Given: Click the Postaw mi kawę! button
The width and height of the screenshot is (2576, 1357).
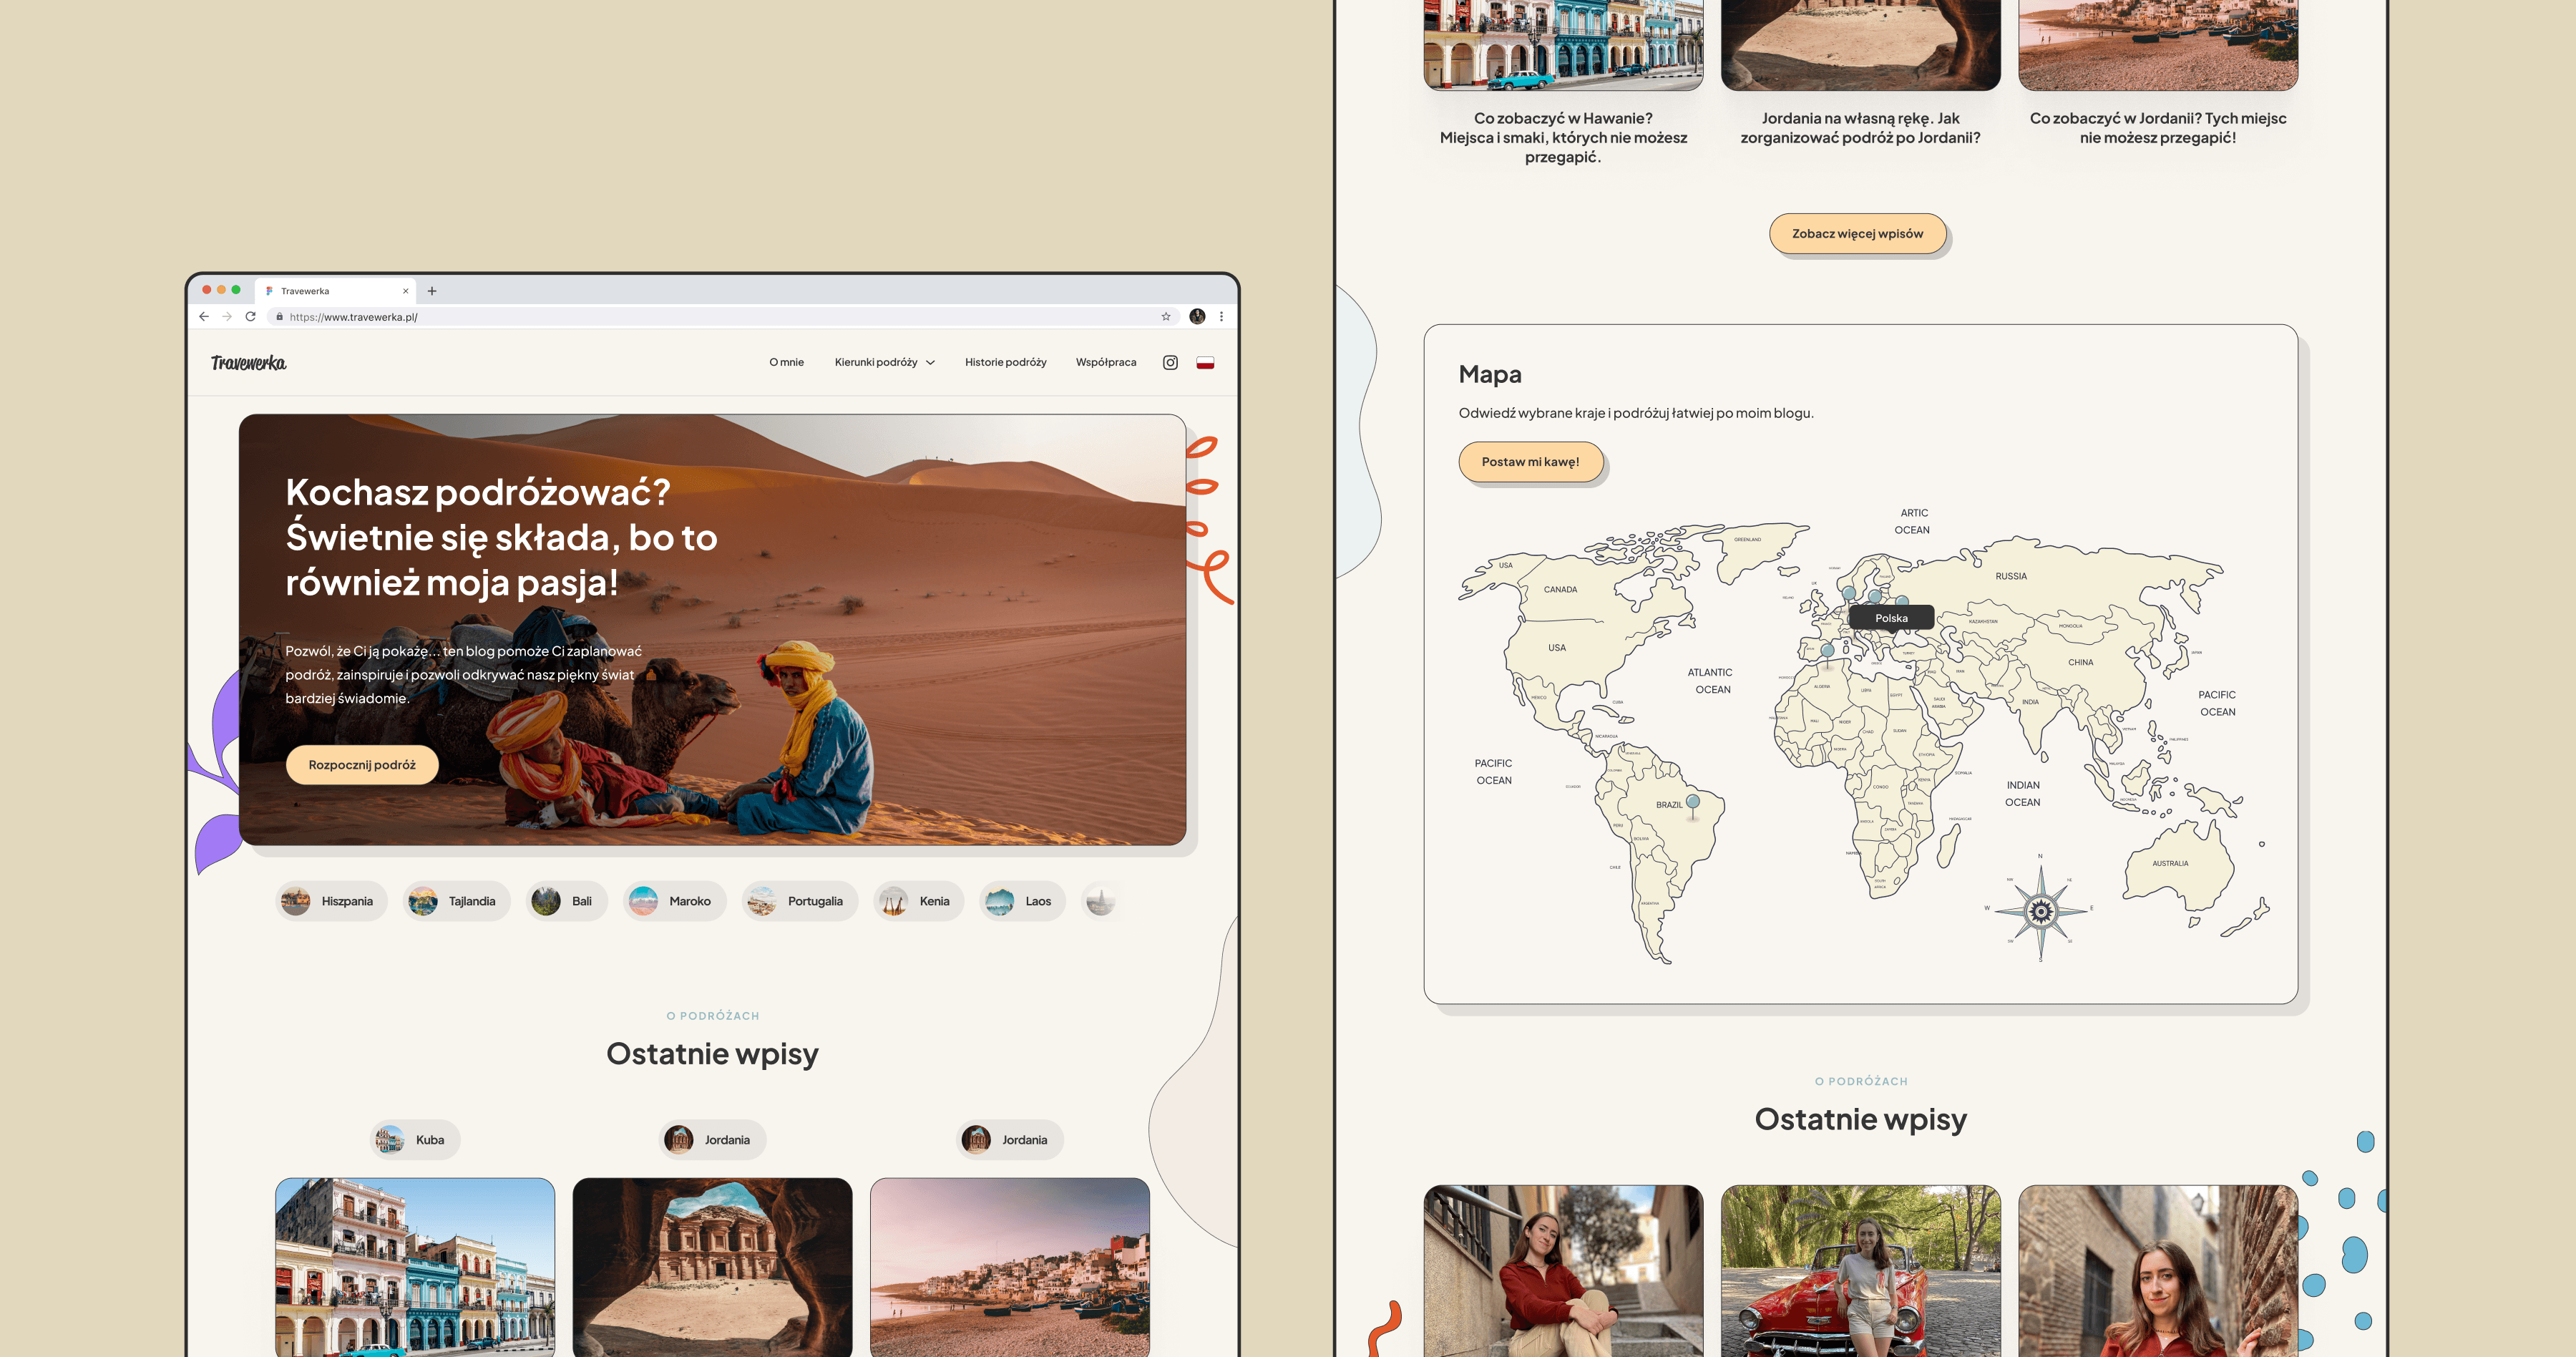Looking at the screenshot, I should pyautogui.click(x=1530, y=462).
